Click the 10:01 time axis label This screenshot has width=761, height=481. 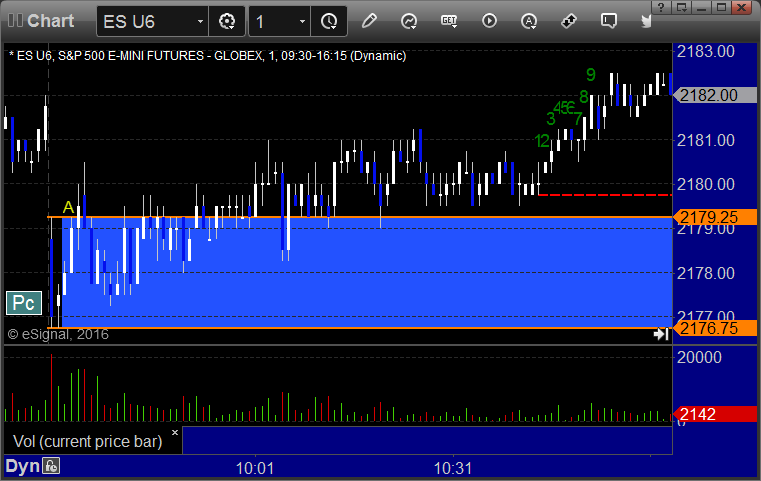click(x=255, y=468)
